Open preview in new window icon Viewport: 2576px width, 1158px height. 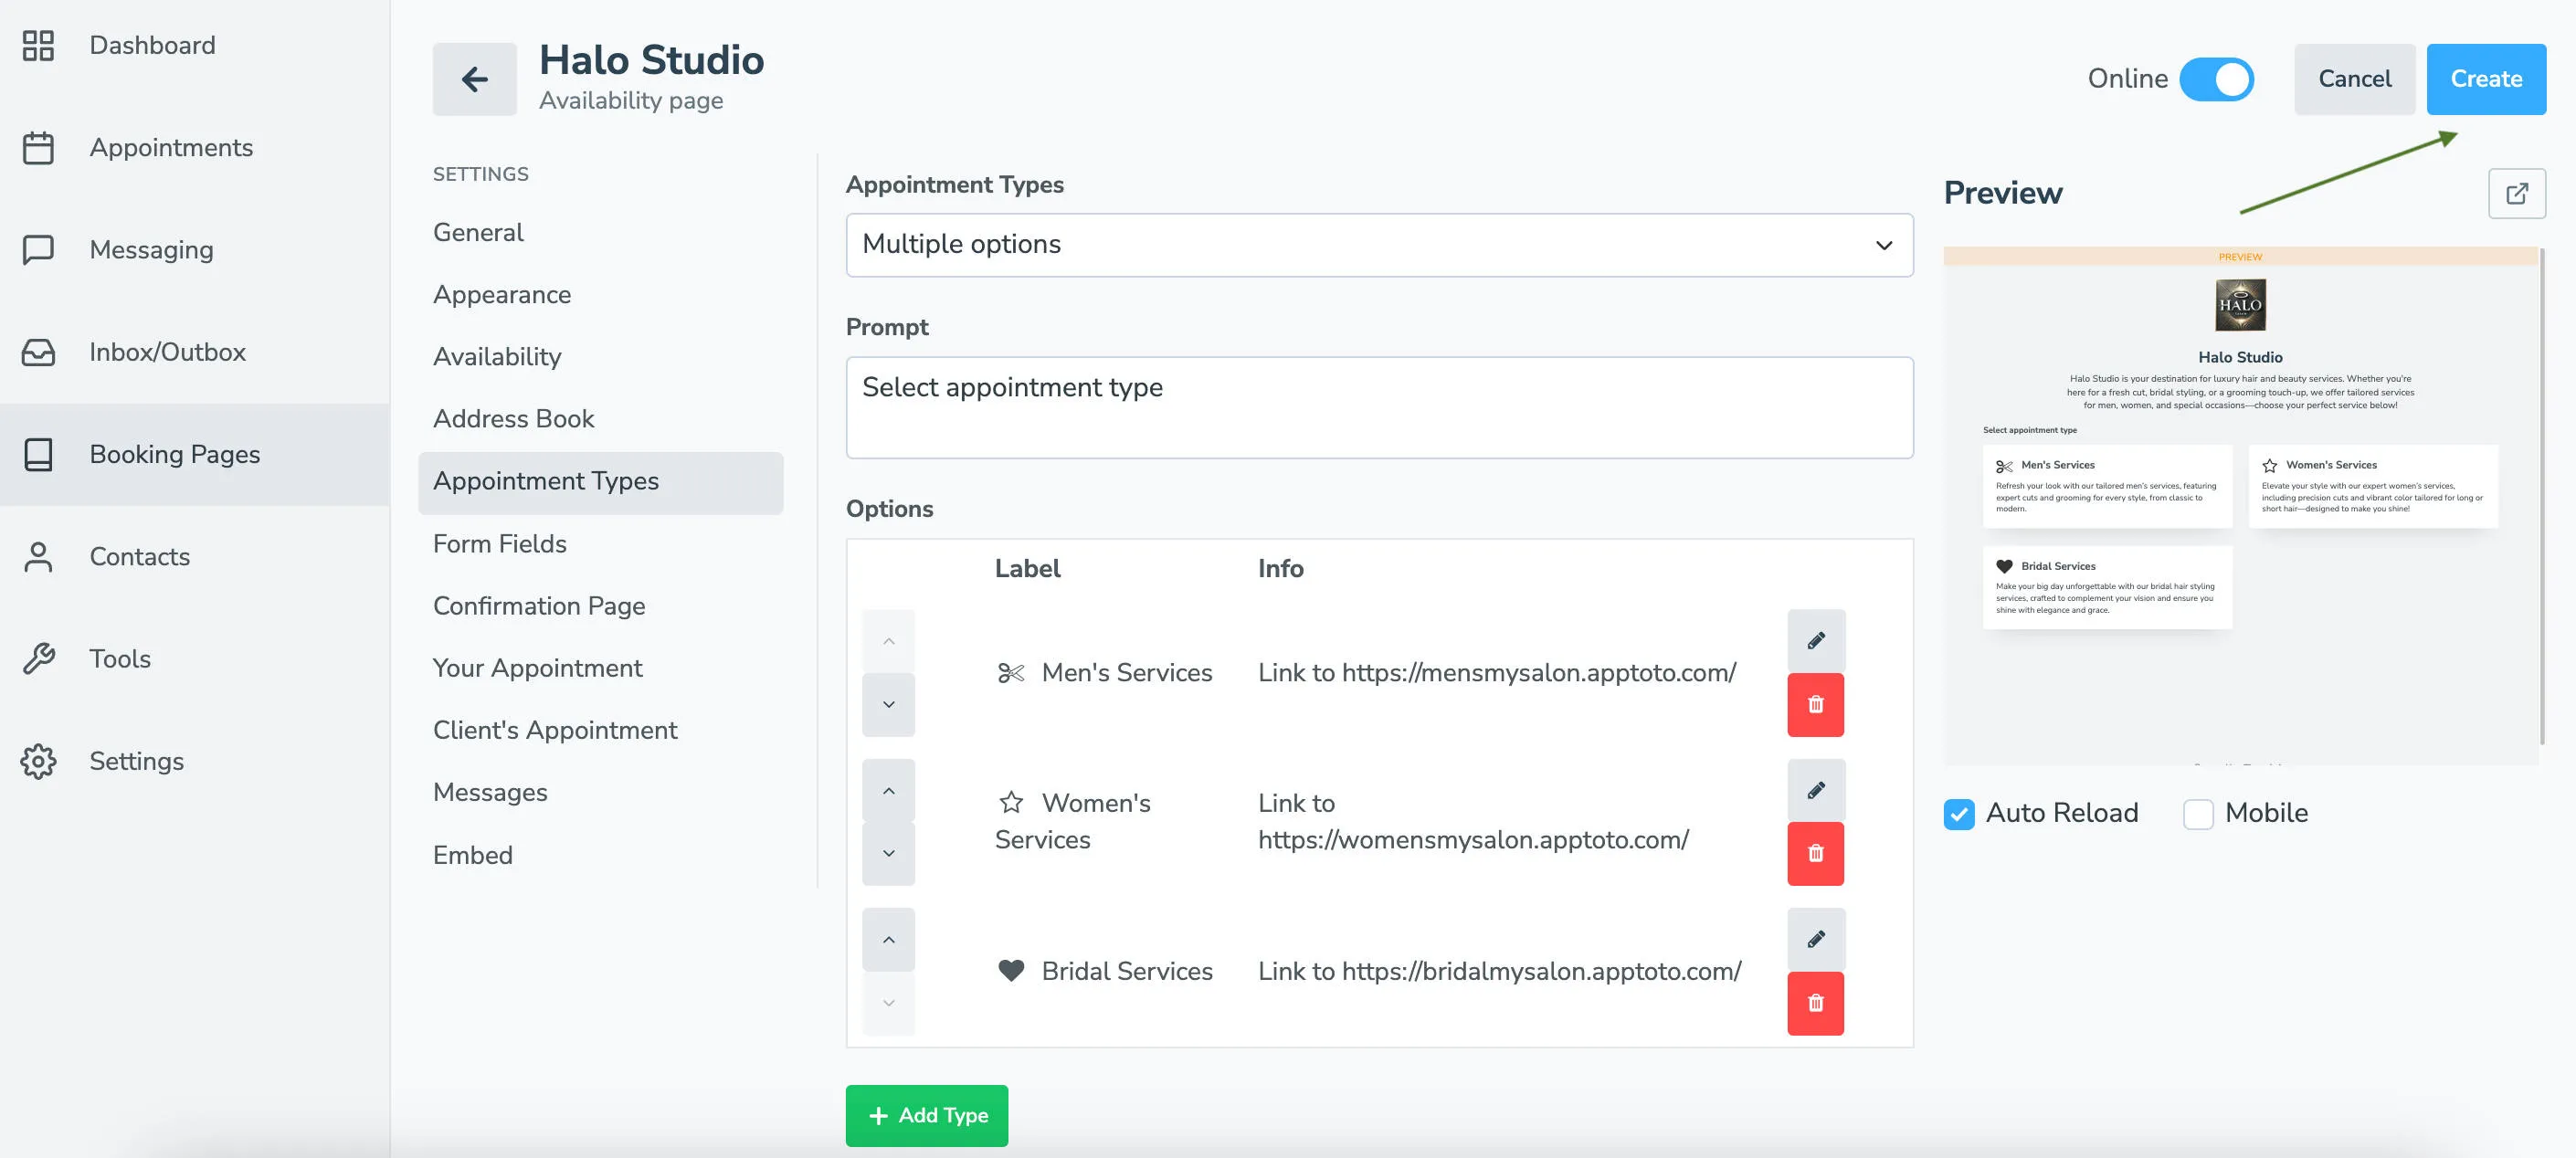(x=2518, y=192)
